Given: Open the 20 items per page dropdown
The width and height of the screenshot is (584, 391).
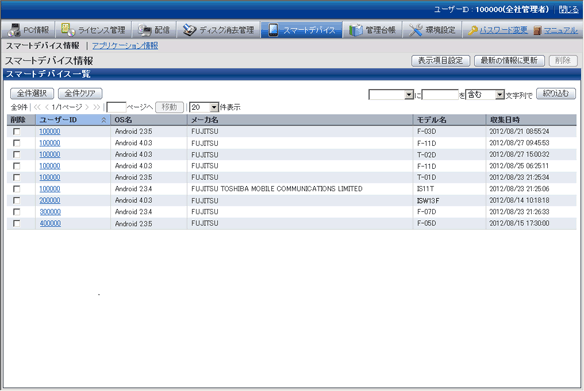Looking at the screenshot, I should [x=214, y=107].
